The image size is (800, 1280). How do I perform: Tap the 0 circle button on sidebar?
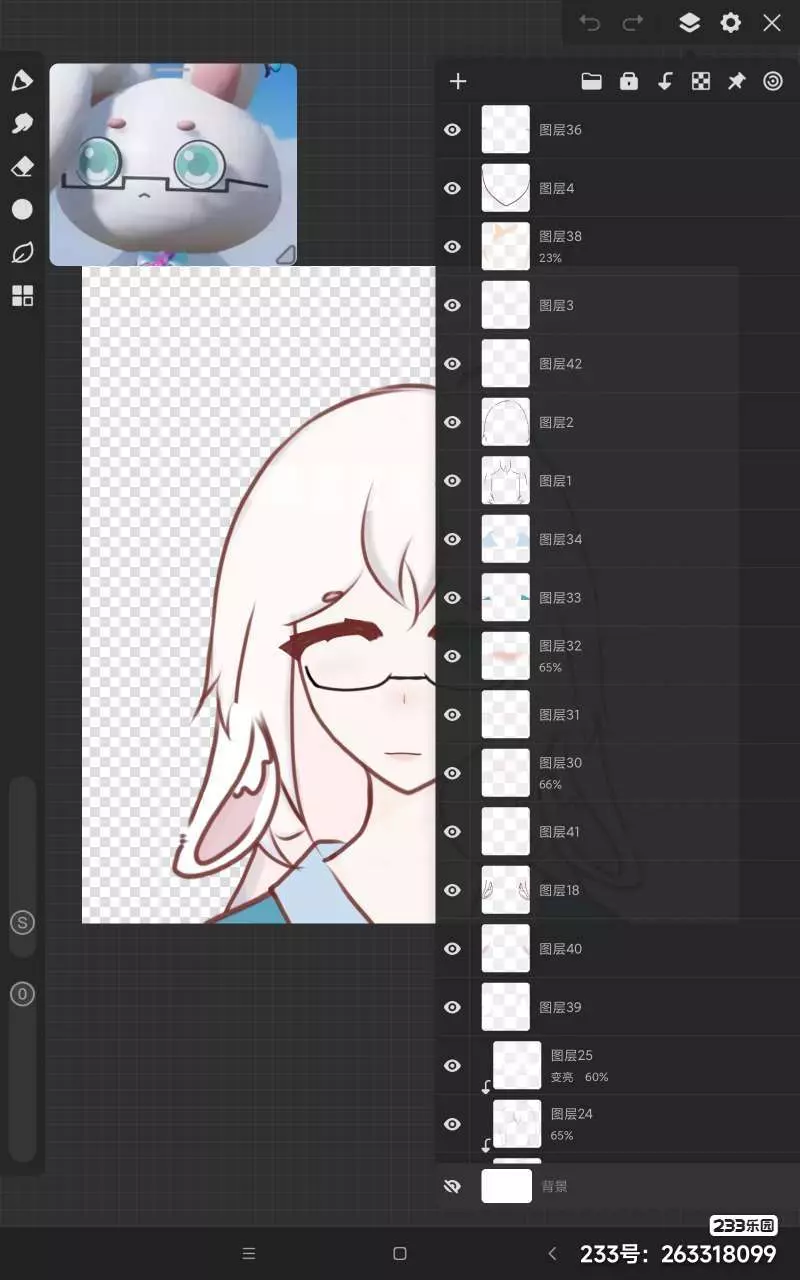22,994
